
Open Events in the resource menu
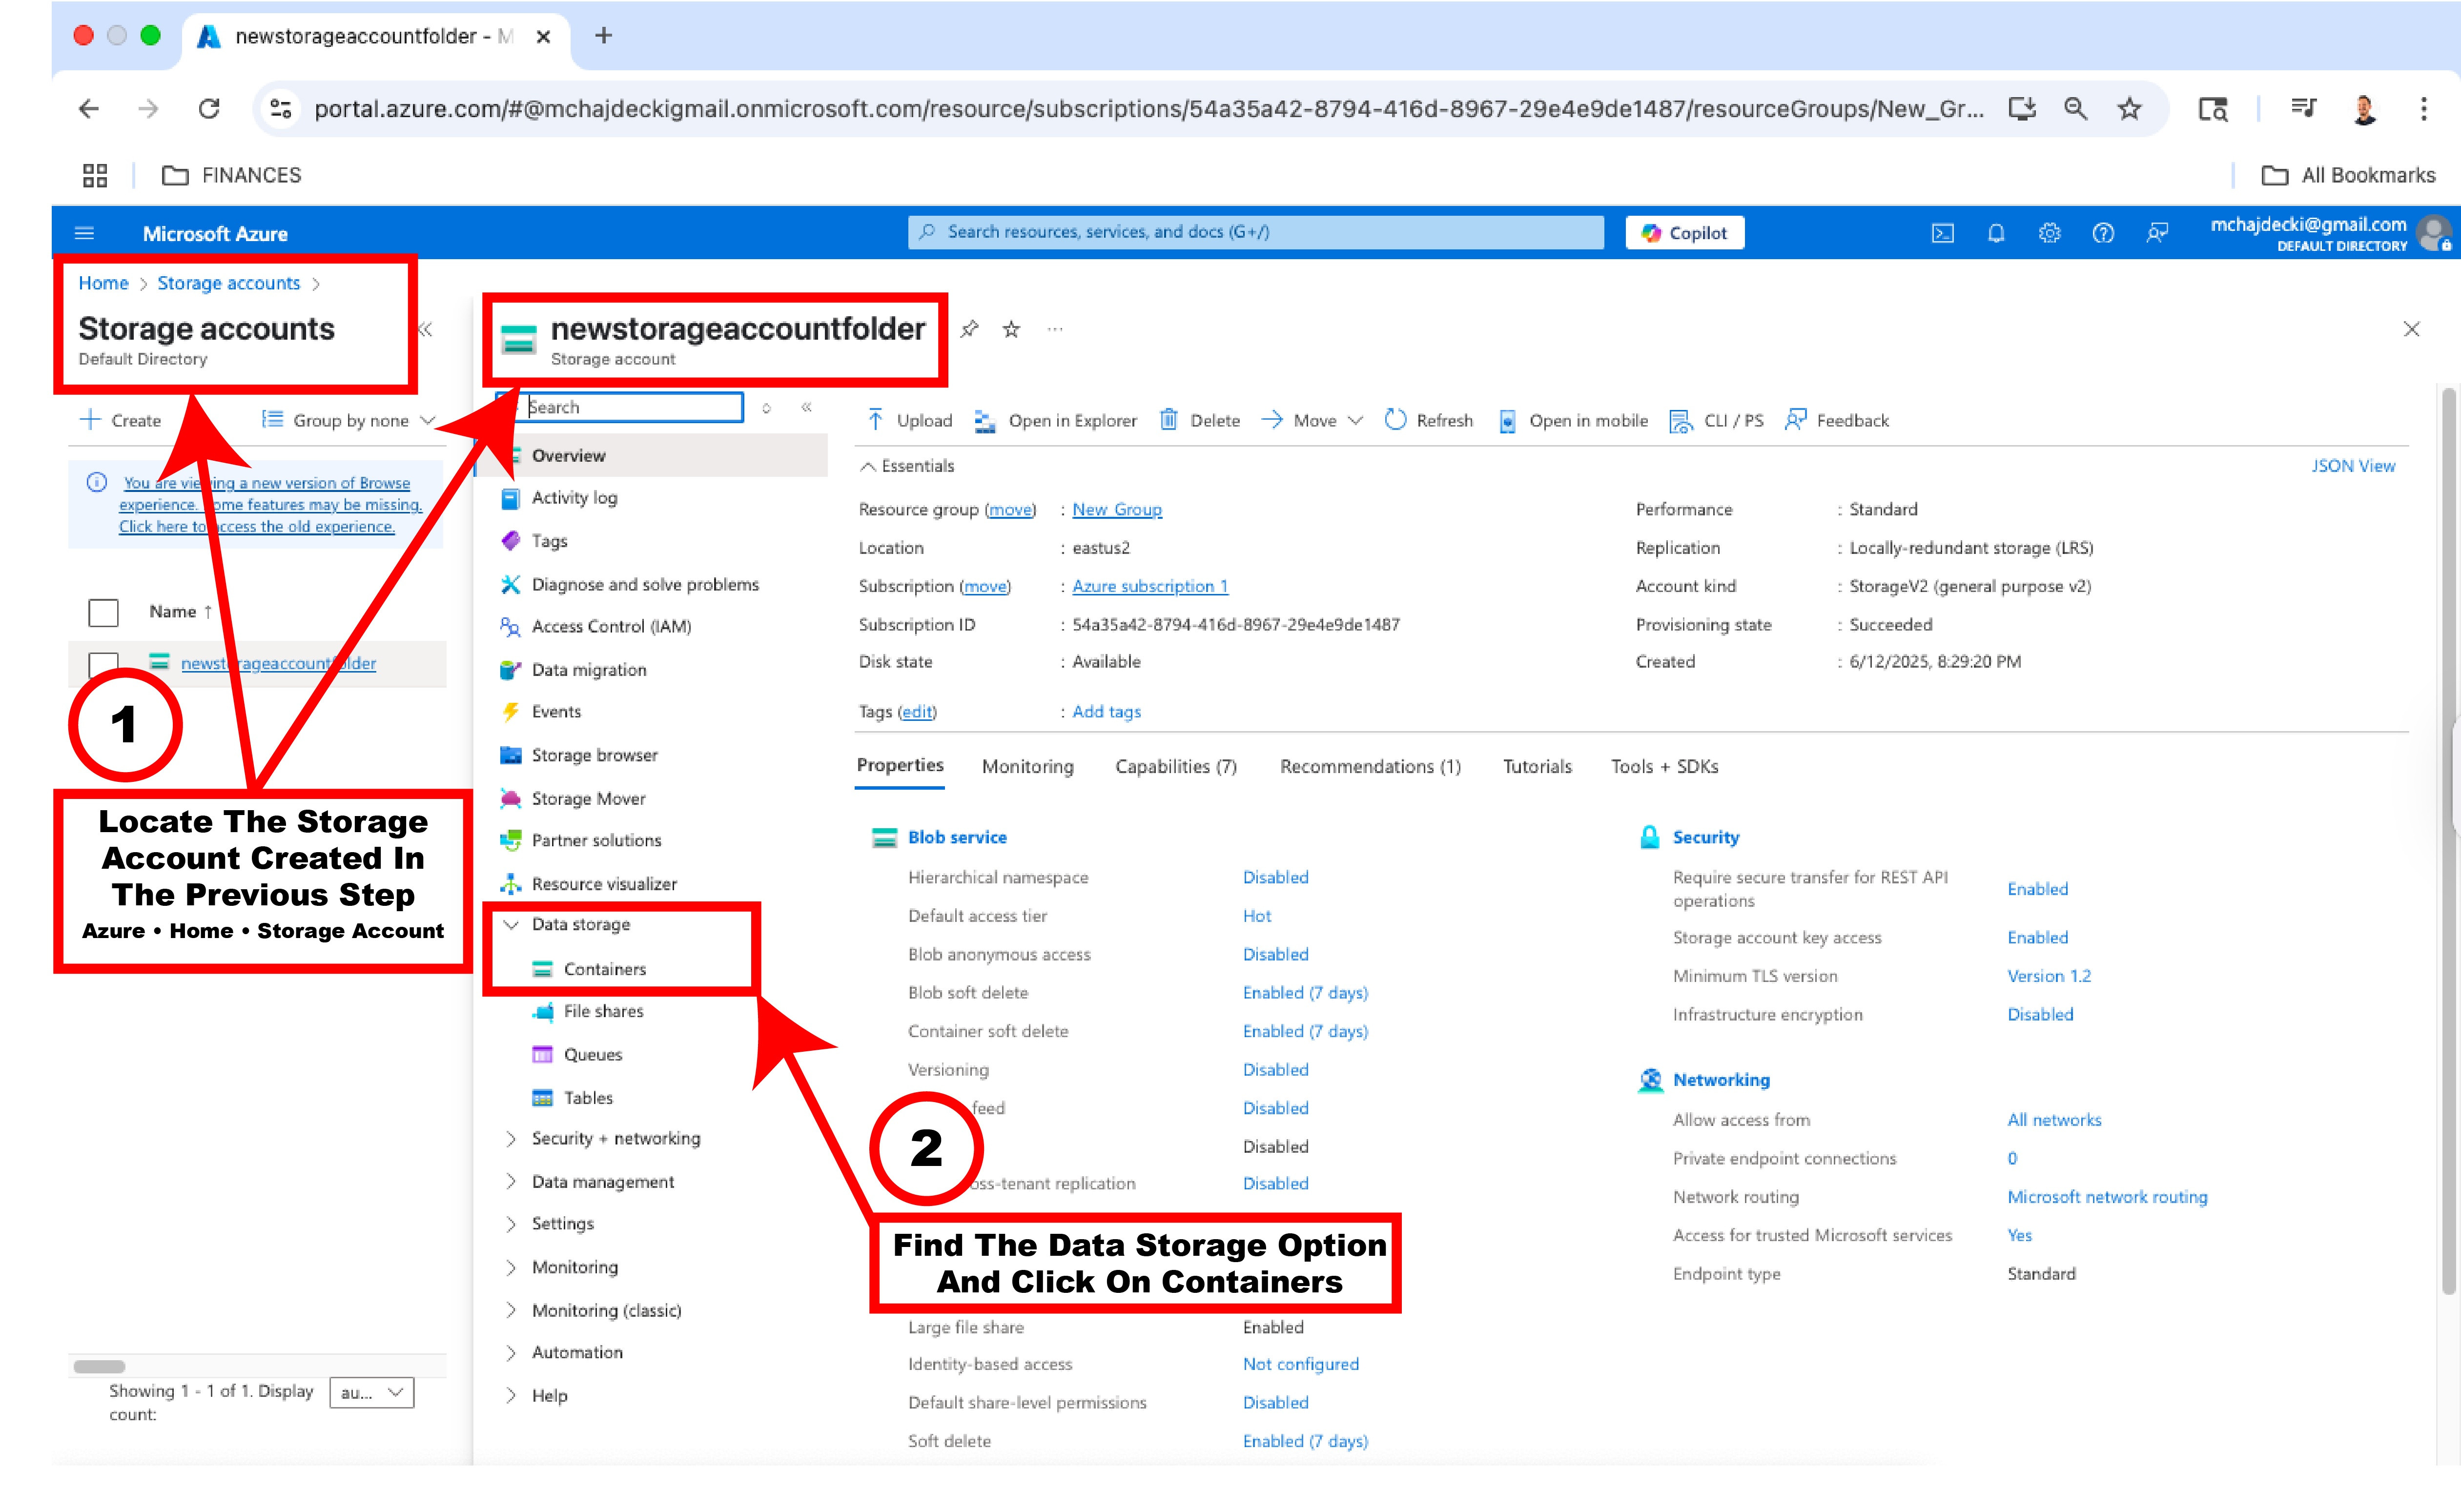coord(556,712)
